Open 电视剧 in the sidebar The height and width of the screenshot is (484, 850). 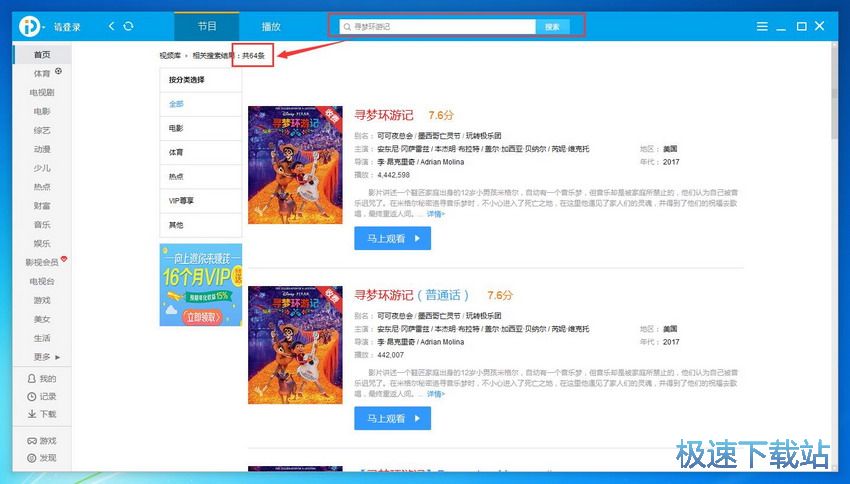point(42,92)
